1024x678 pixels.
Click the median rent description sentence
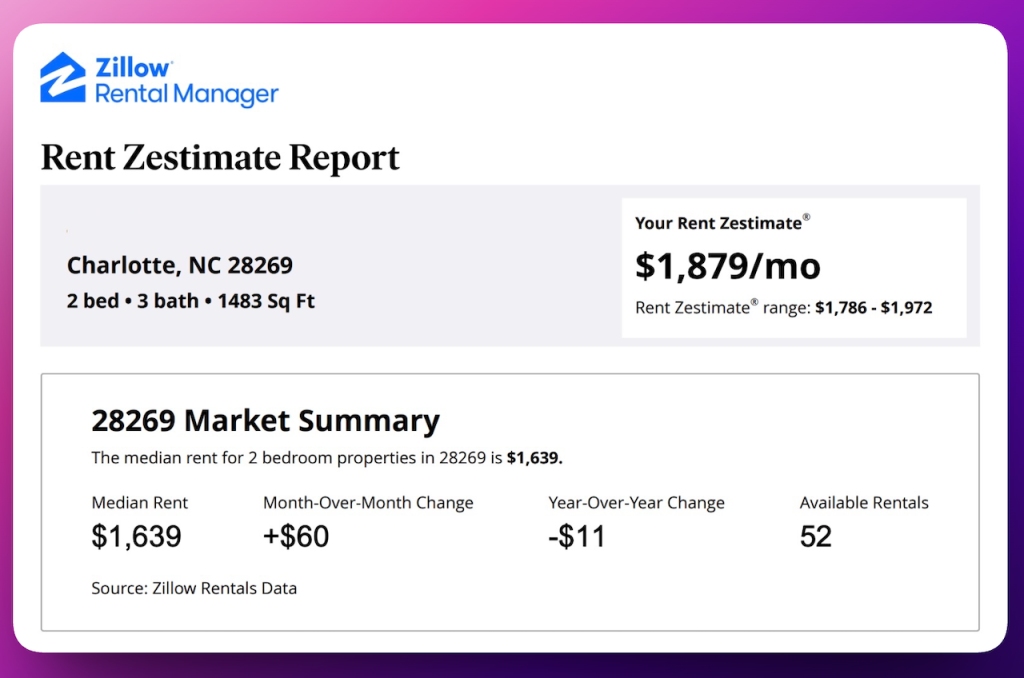(327, 458)
